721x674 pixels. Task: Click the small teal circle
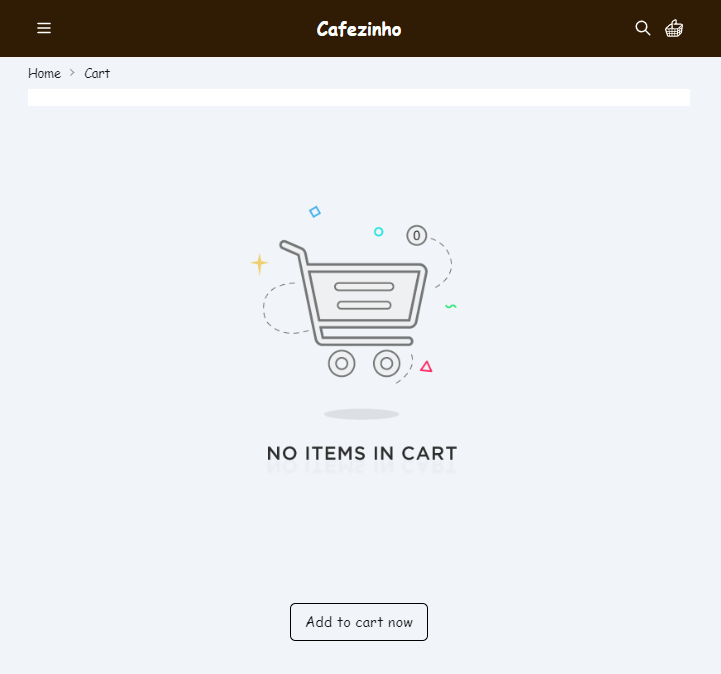point(378,232)
